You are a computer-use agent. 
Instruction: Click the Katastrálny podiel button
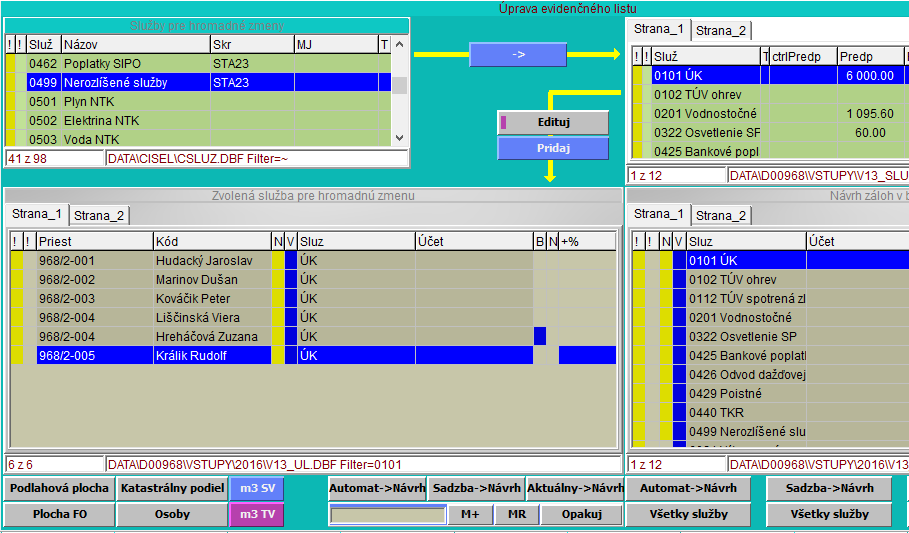pos(172,488)
